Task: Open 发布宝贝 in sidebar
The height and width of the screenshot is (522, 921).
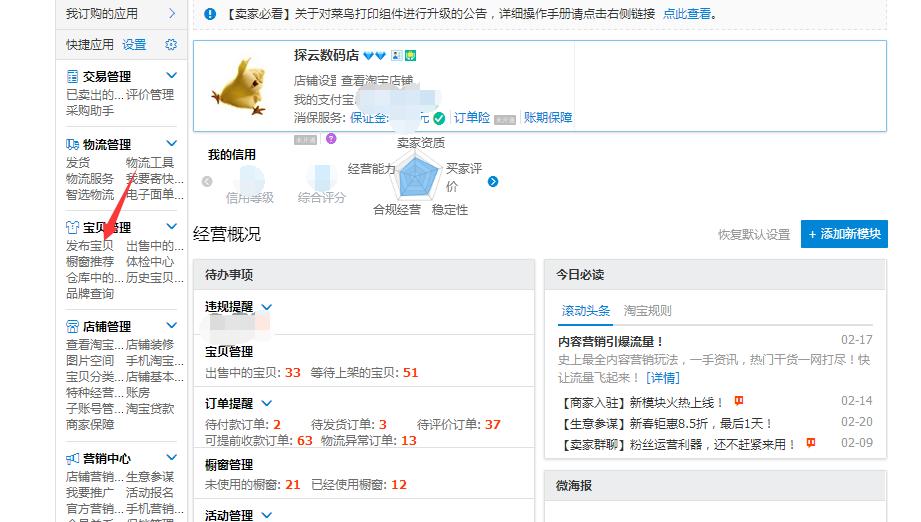Action: tap(90, 245)
